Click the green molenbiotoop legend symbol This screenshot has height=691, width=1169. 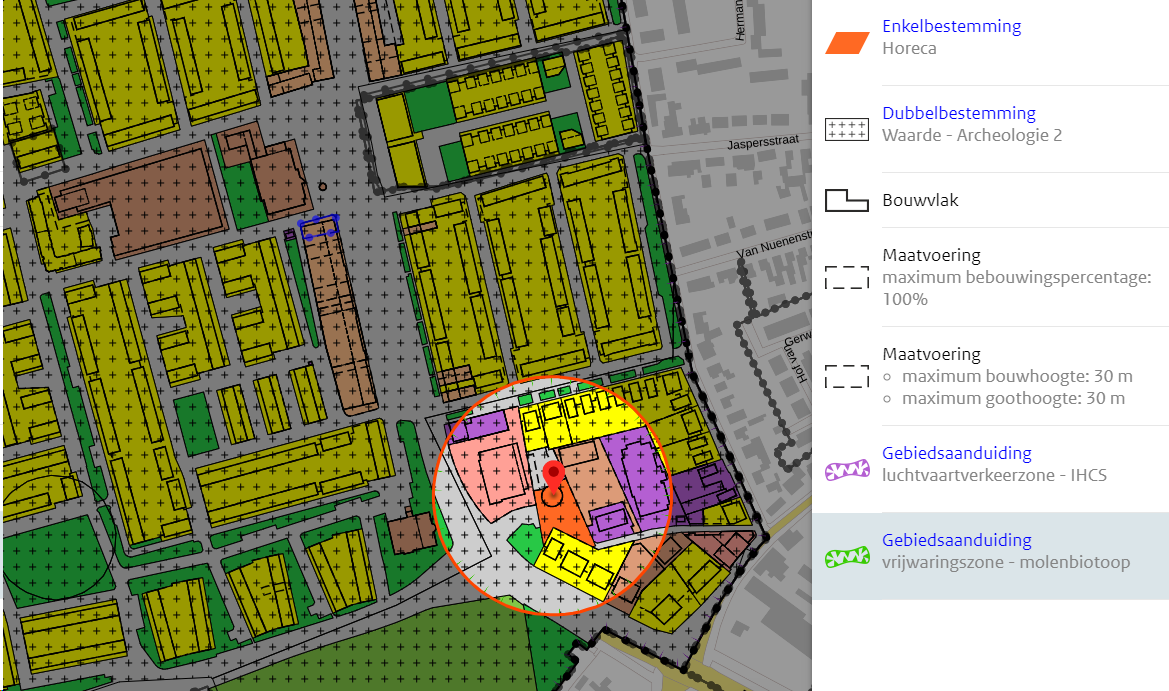point(847,557)
